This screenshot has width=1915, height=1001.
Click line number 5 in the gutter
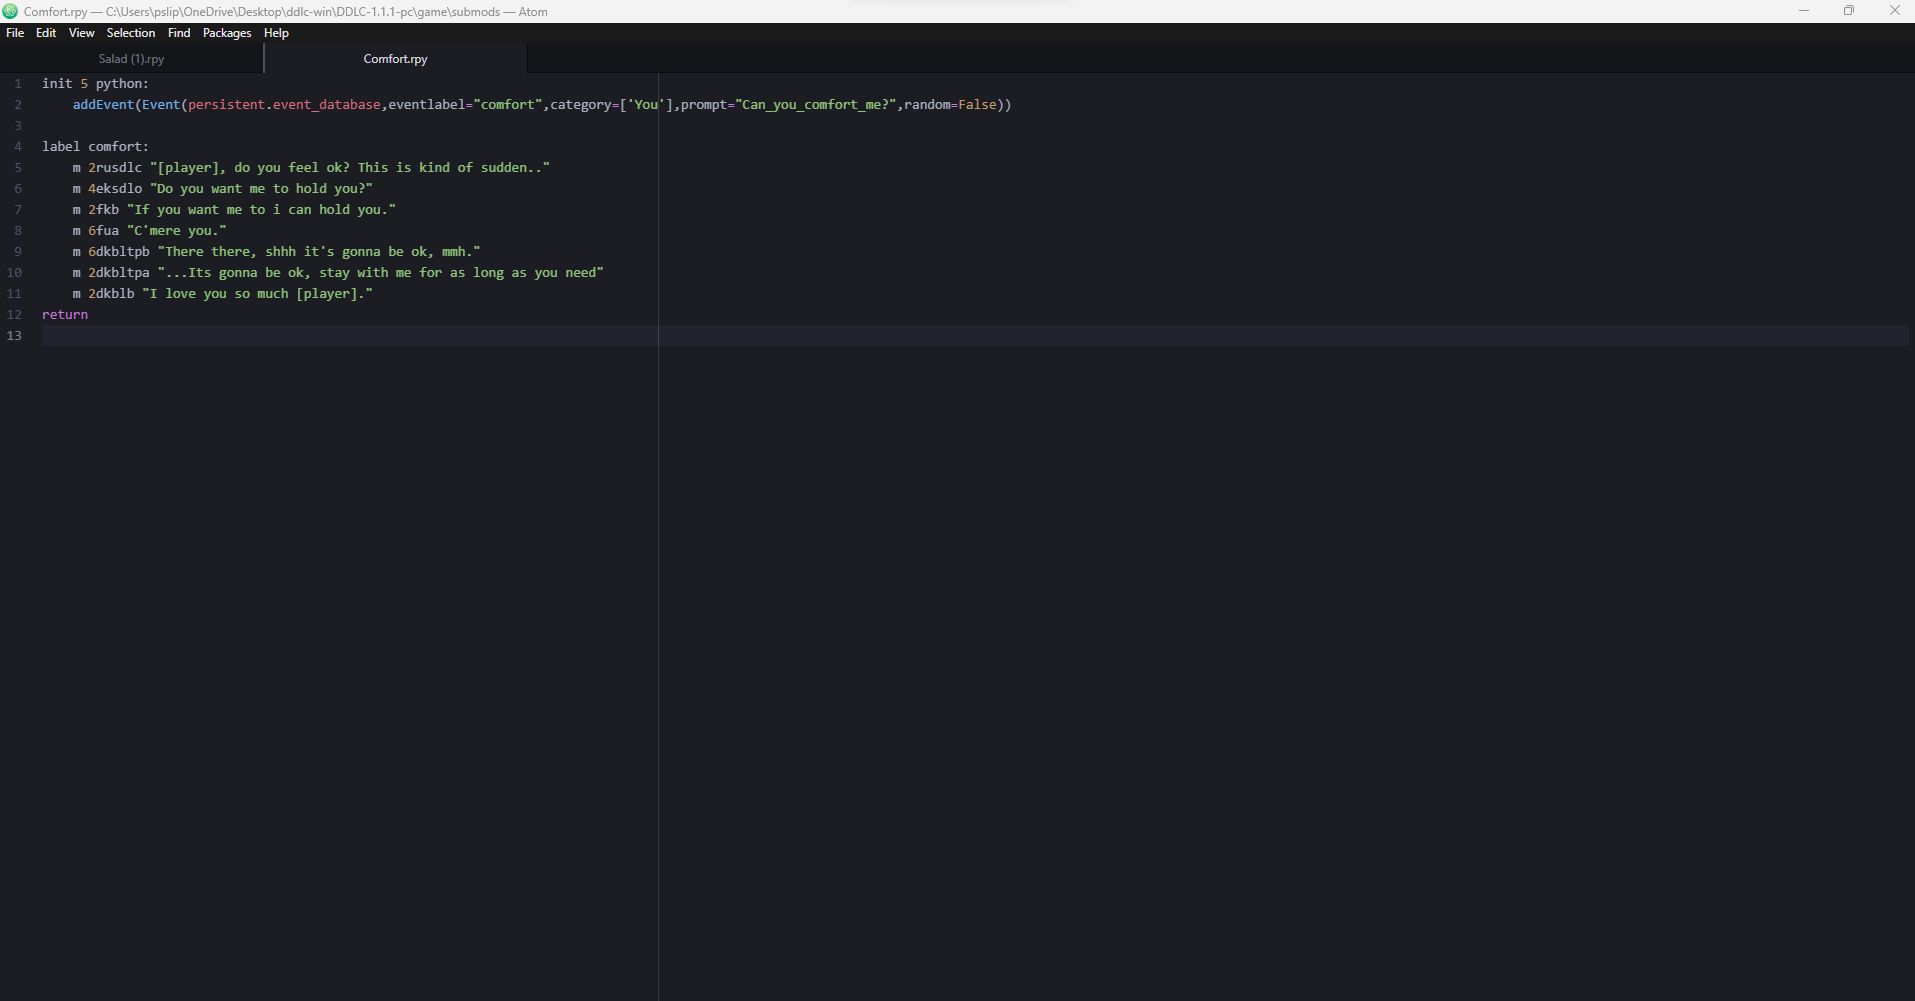coord(18,167)
